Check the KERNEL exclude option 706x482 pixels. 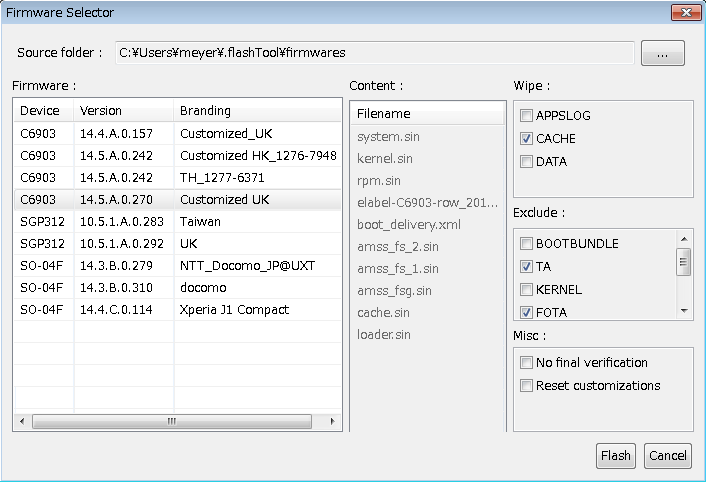point(526,289)
